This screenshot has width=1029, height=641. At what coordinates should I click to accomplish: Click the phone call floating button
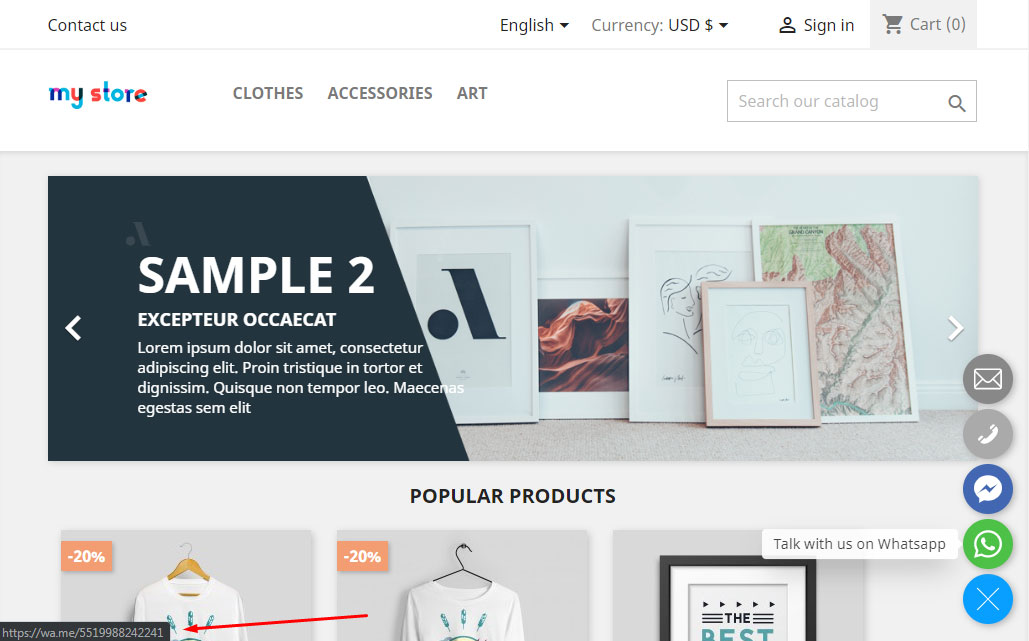click(988, 434)
